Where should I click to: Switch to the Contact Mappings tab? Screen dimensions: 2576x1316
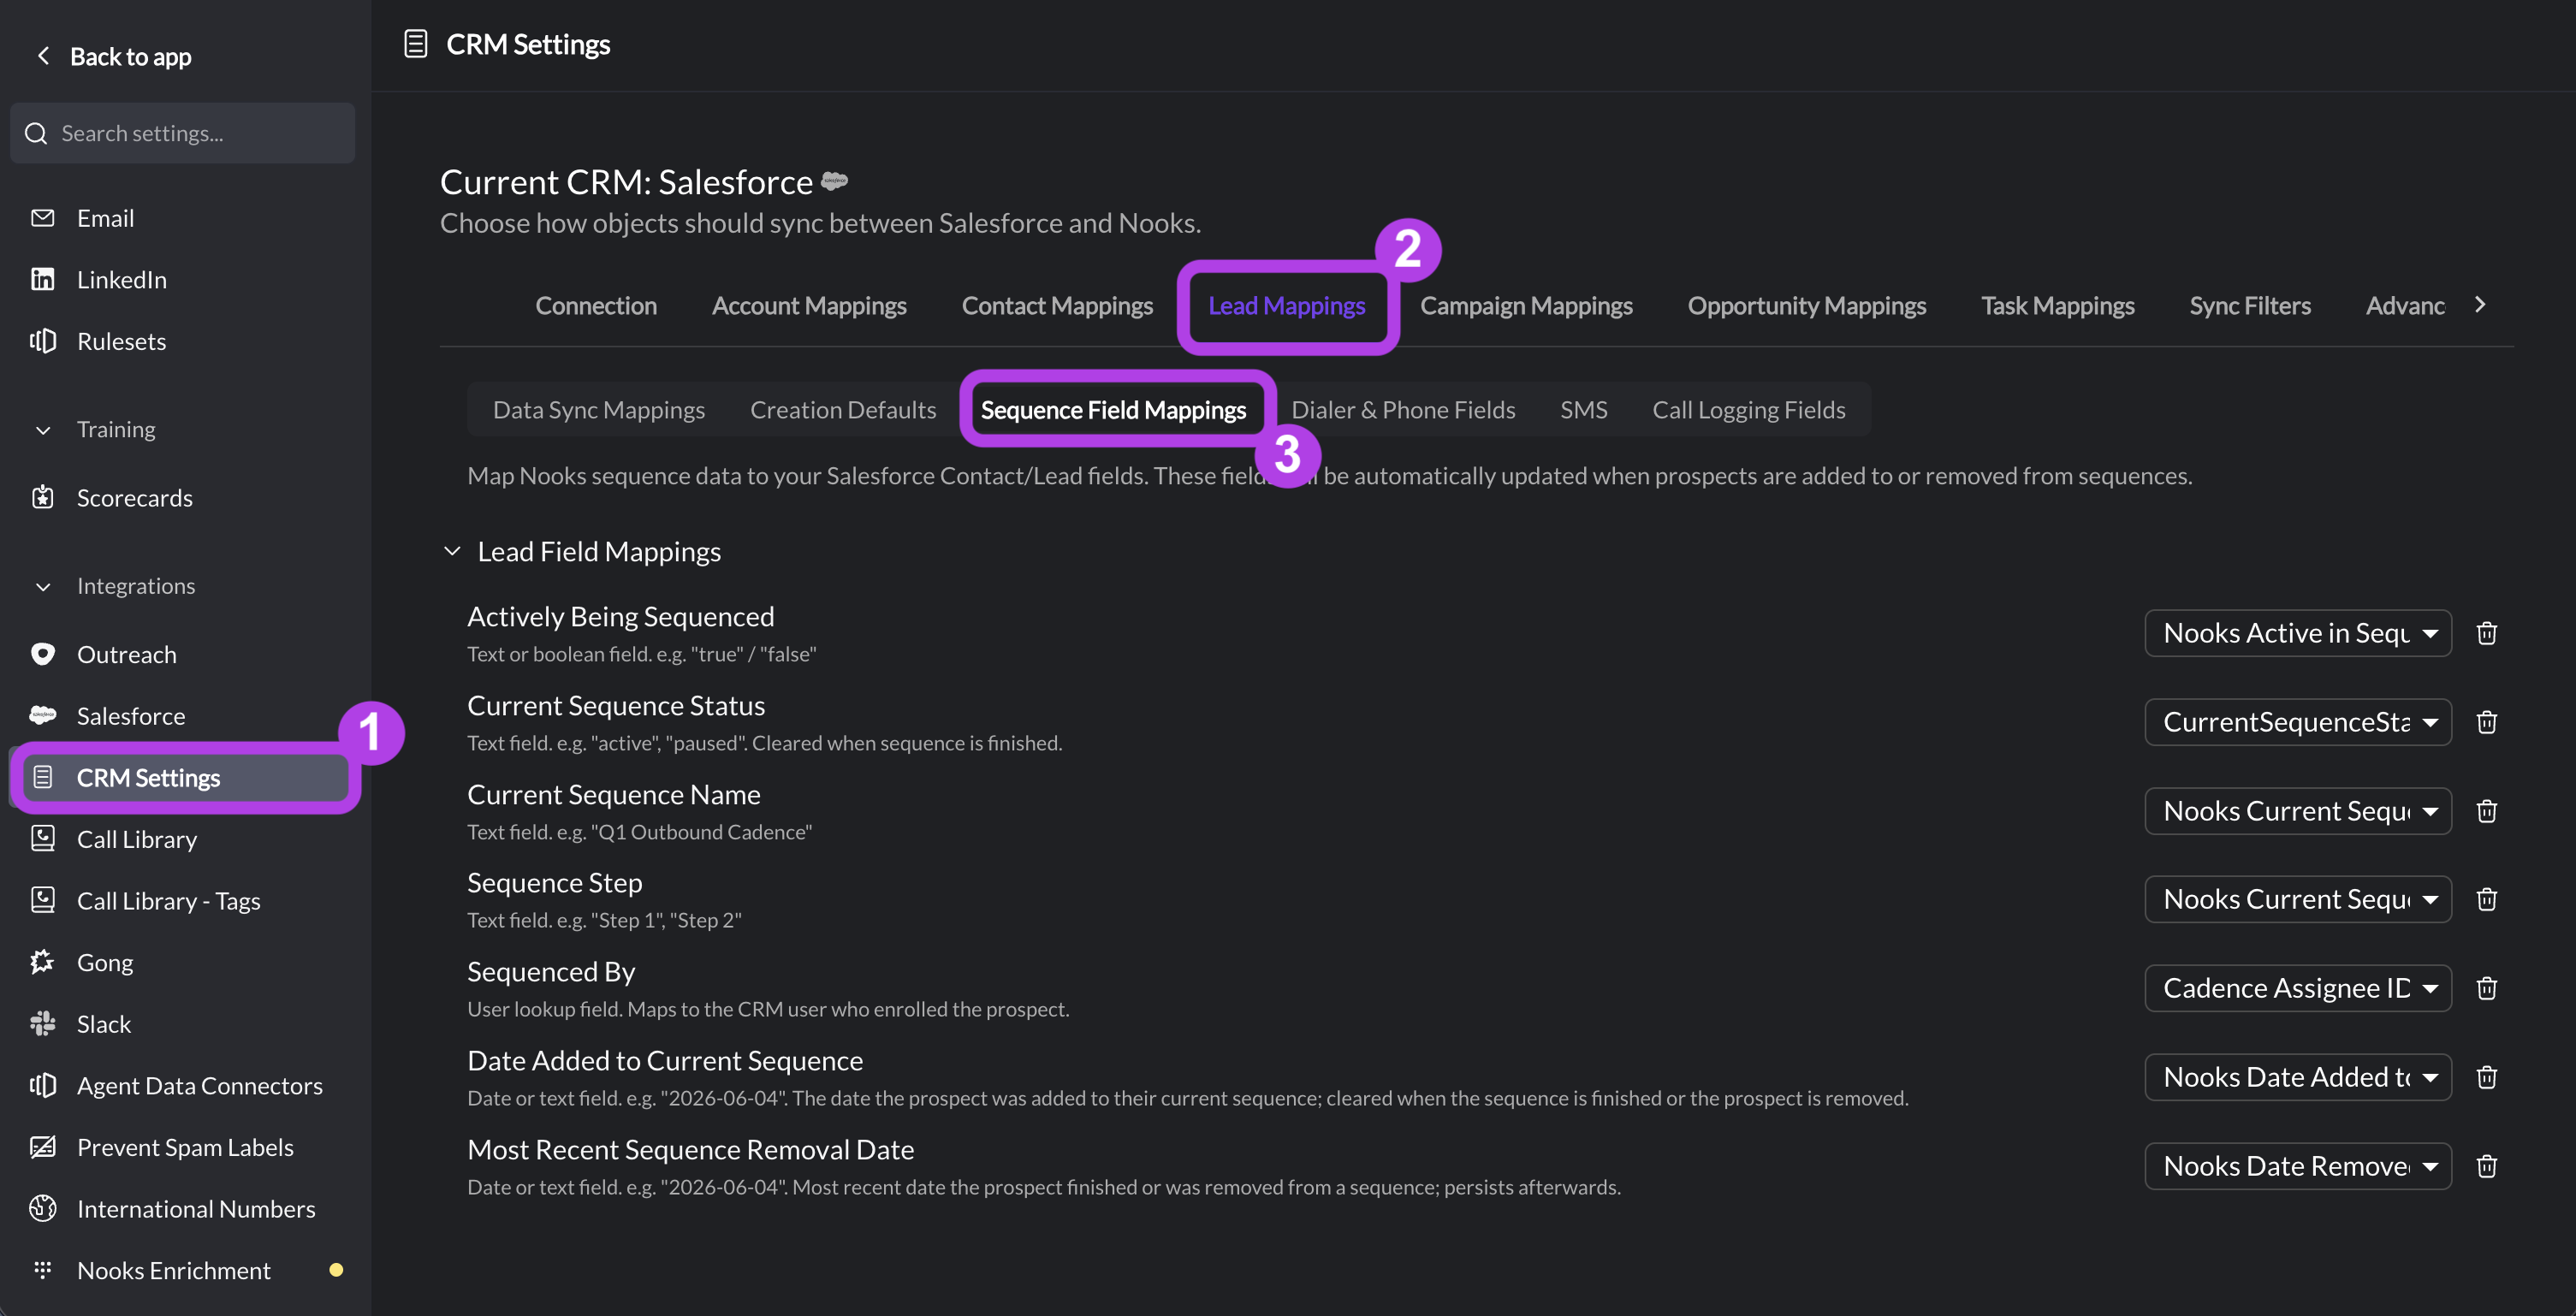(x=1057, y=305)
